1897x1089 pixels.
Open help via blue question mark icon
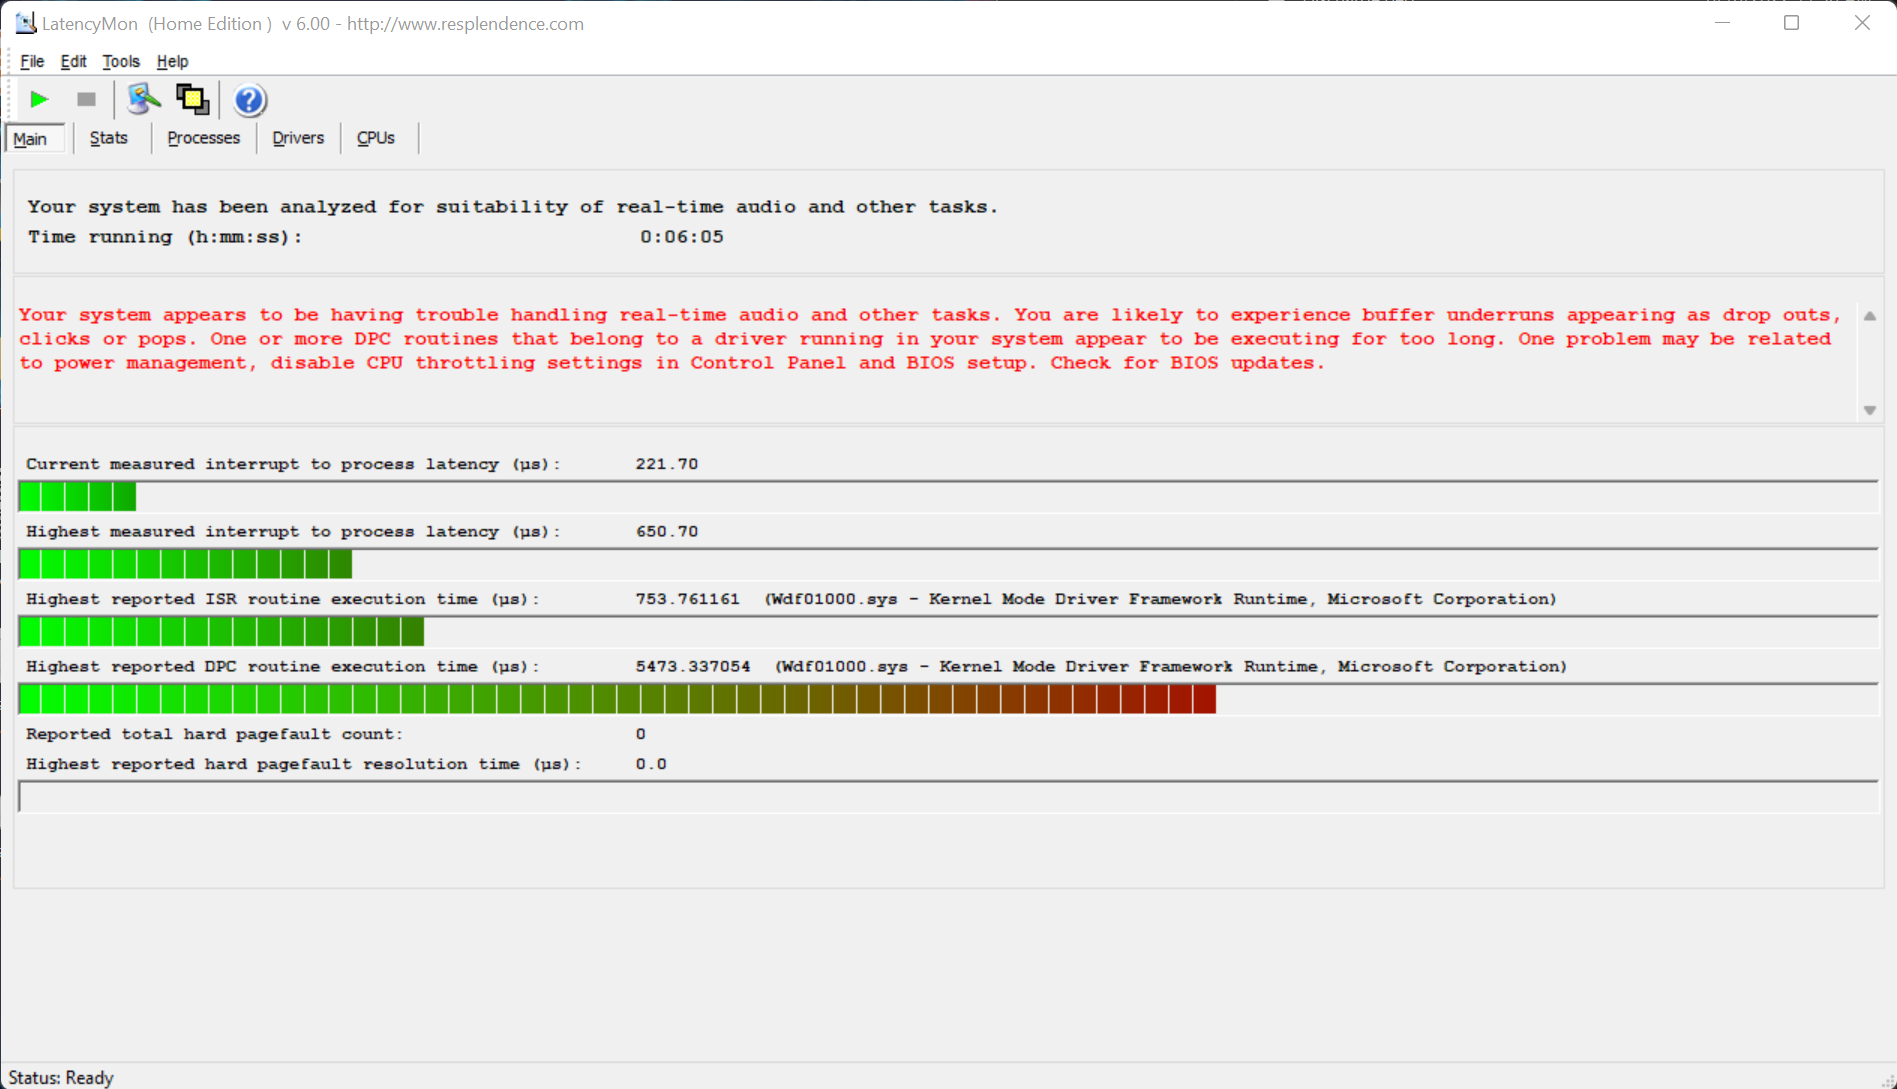coord(249,100)
